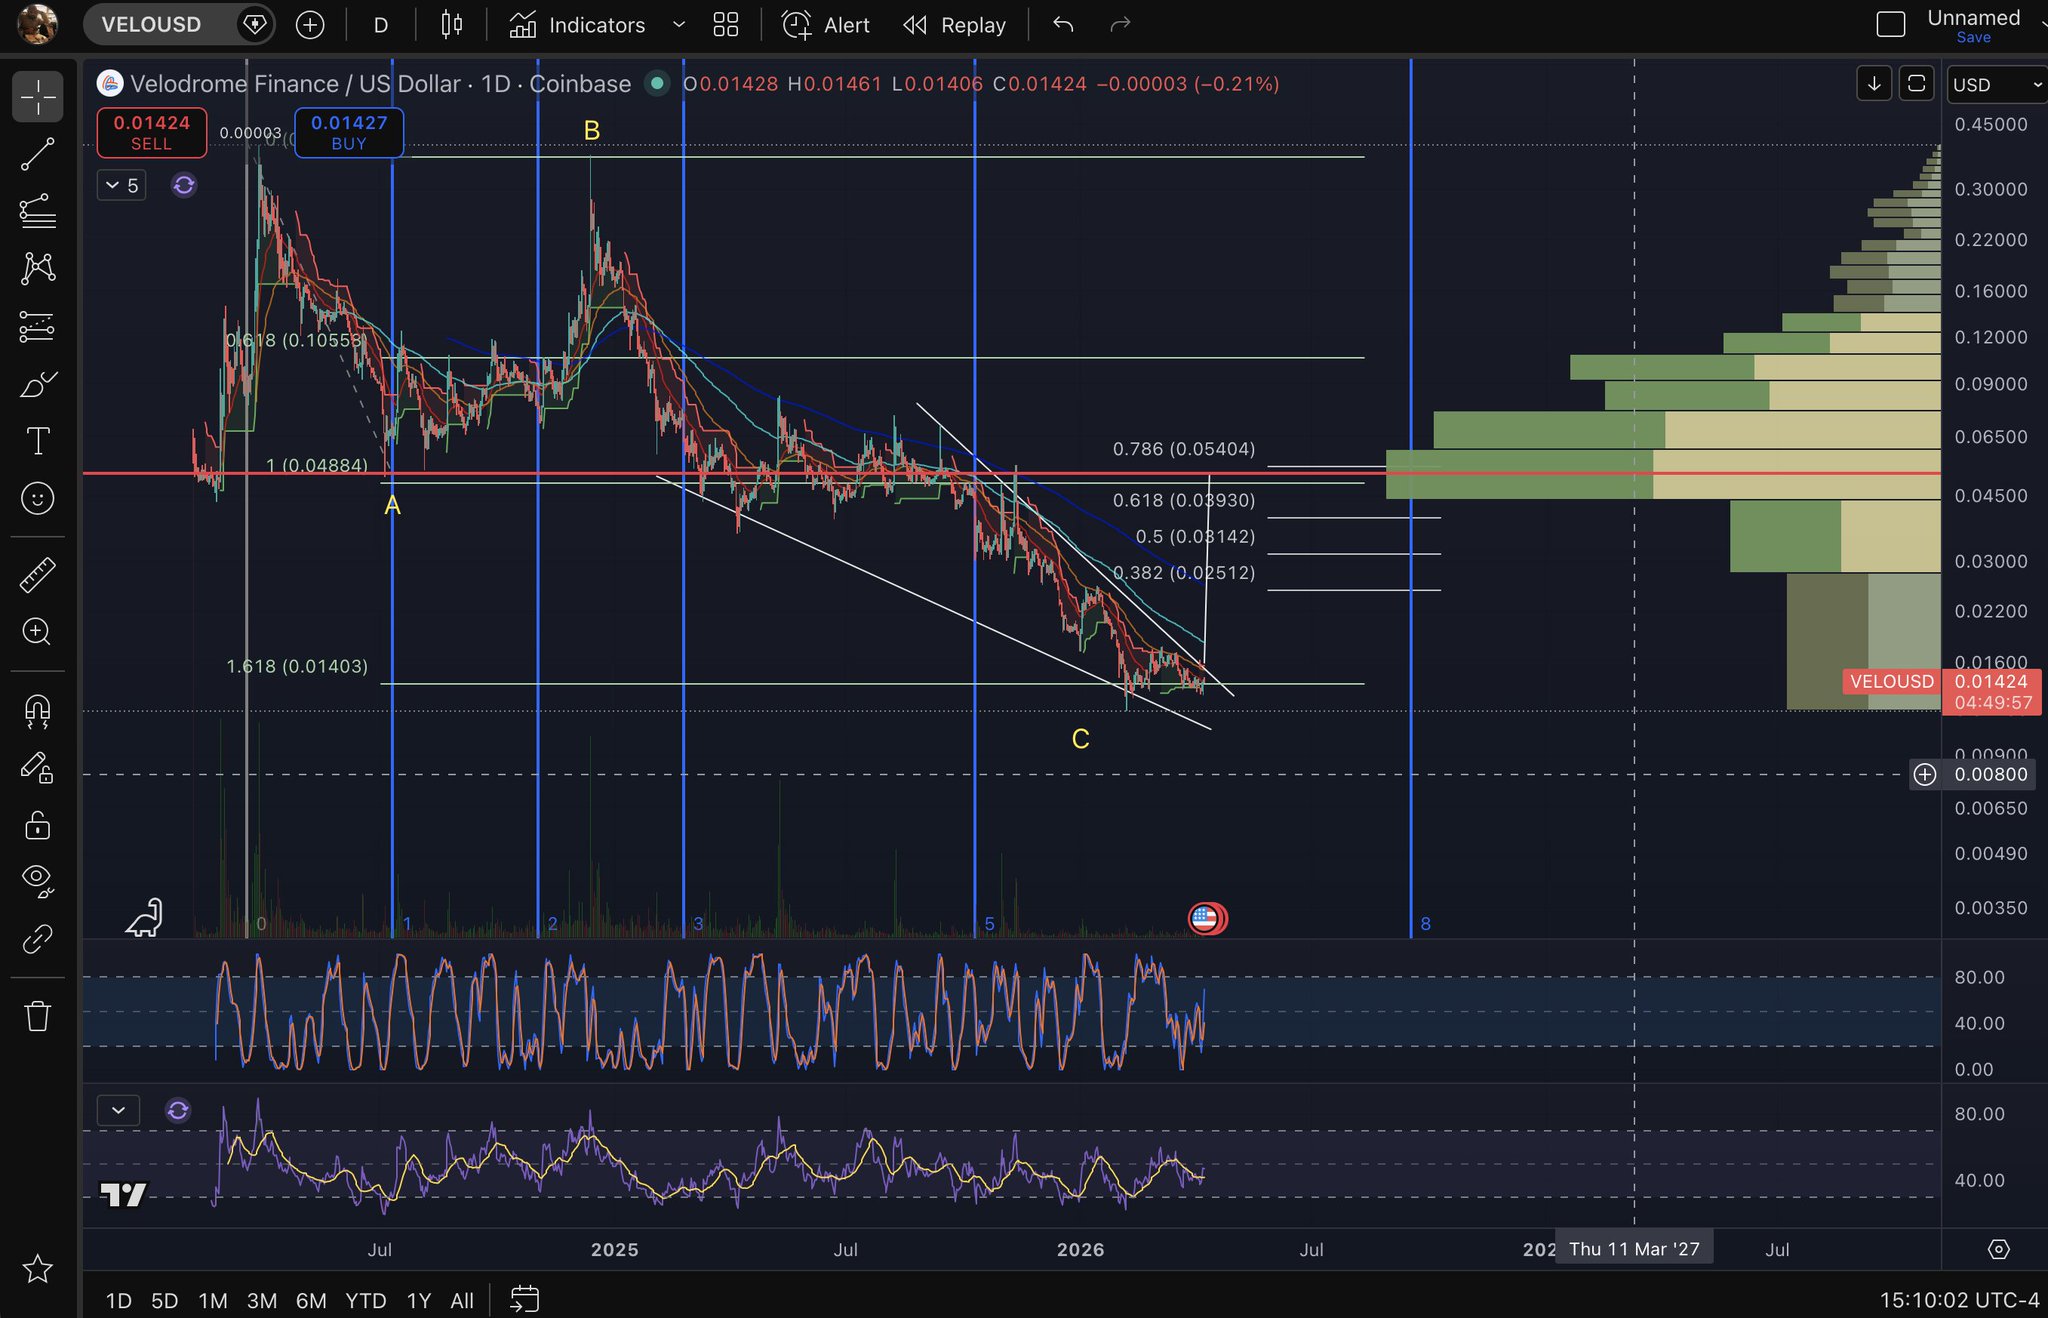
Task: Open favorite indicators dropdown arrow
Action: [679, 25]
